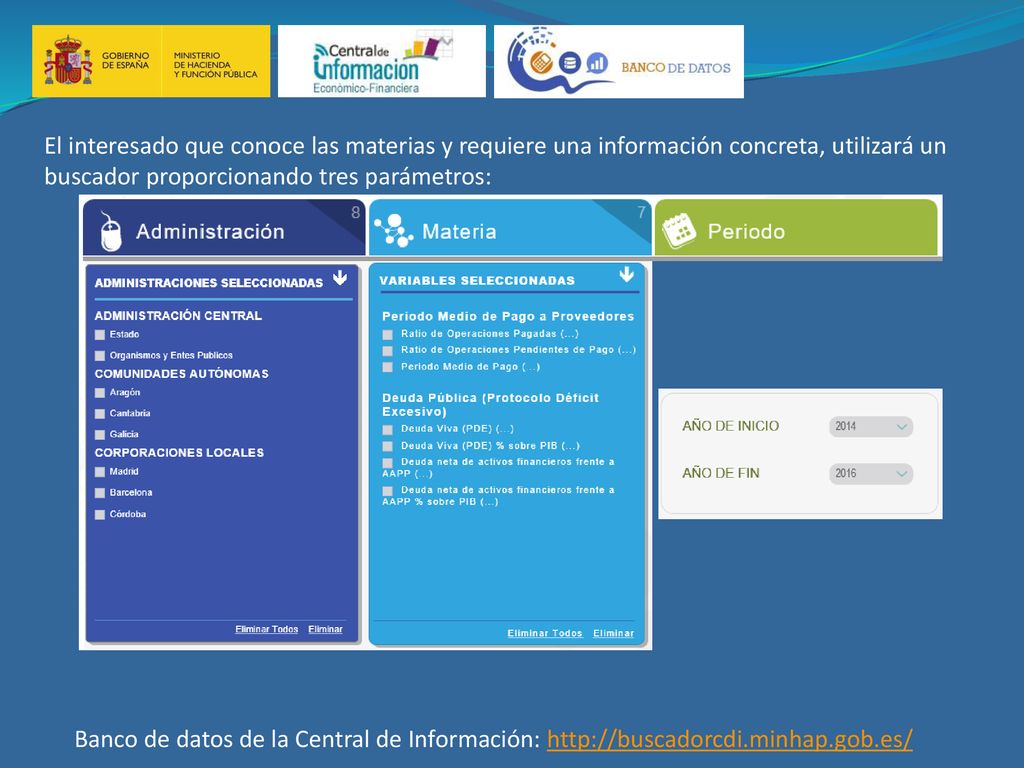Open the Año de Fin dropdown

coord(871,473)
